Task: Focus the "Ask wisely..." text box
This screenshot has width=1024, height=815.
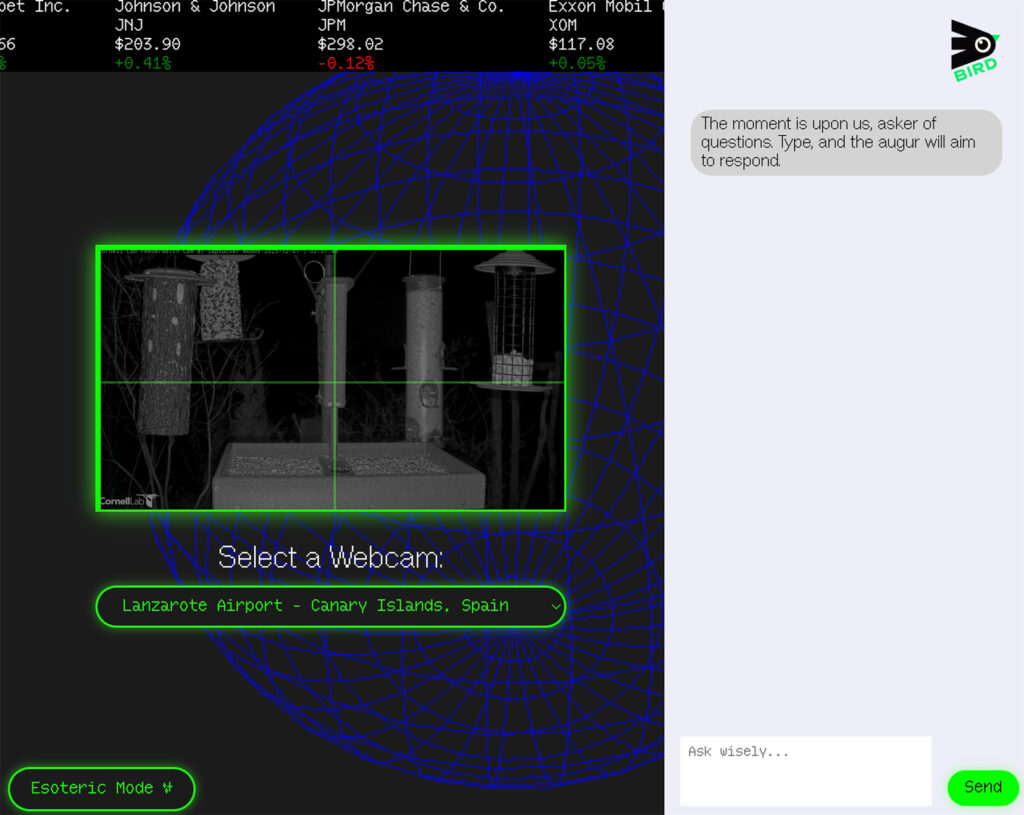Action: point(805,770)
